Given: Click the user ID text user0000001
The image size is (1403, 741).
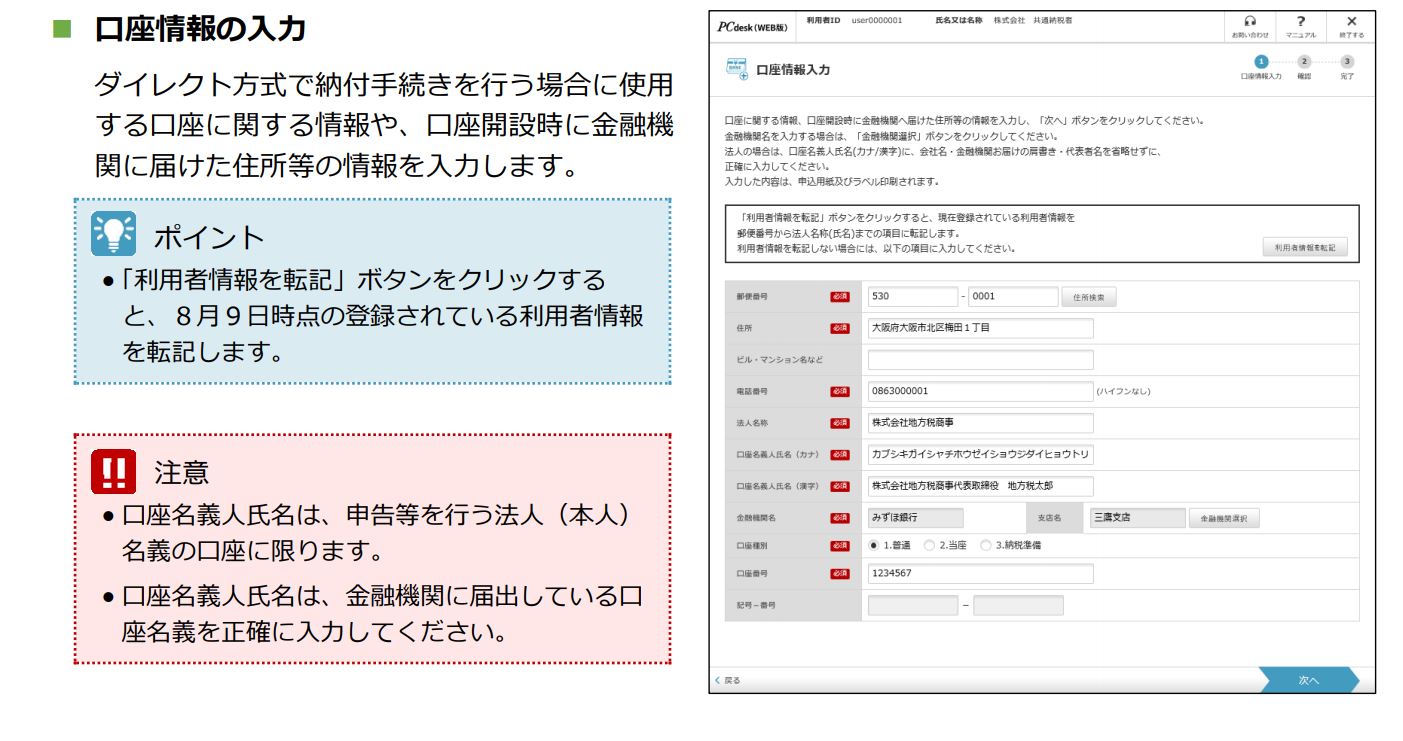Looking at the screenshot, I should coord(877,20).
